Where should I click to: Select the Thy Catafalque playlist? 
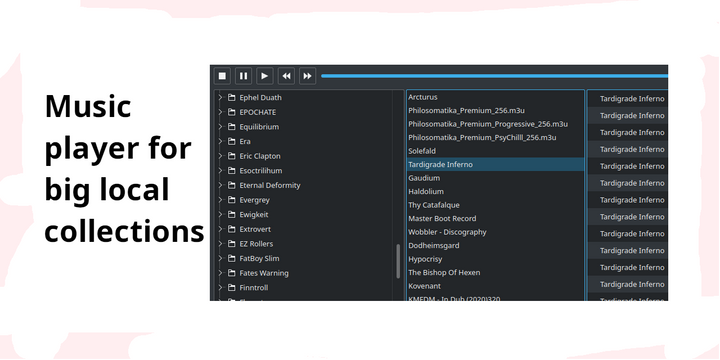(x=495, y=205)
